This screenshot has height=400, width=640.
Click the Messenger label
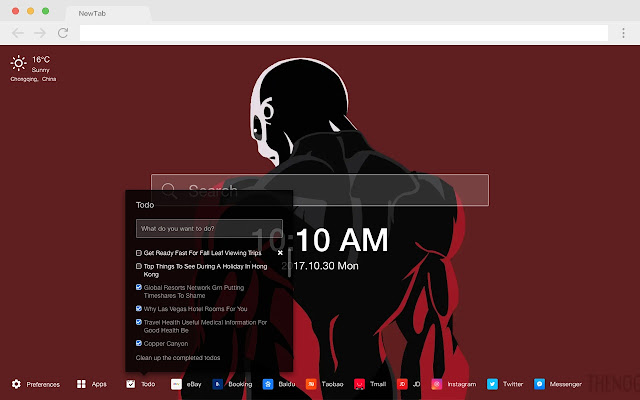coord(566,384)
